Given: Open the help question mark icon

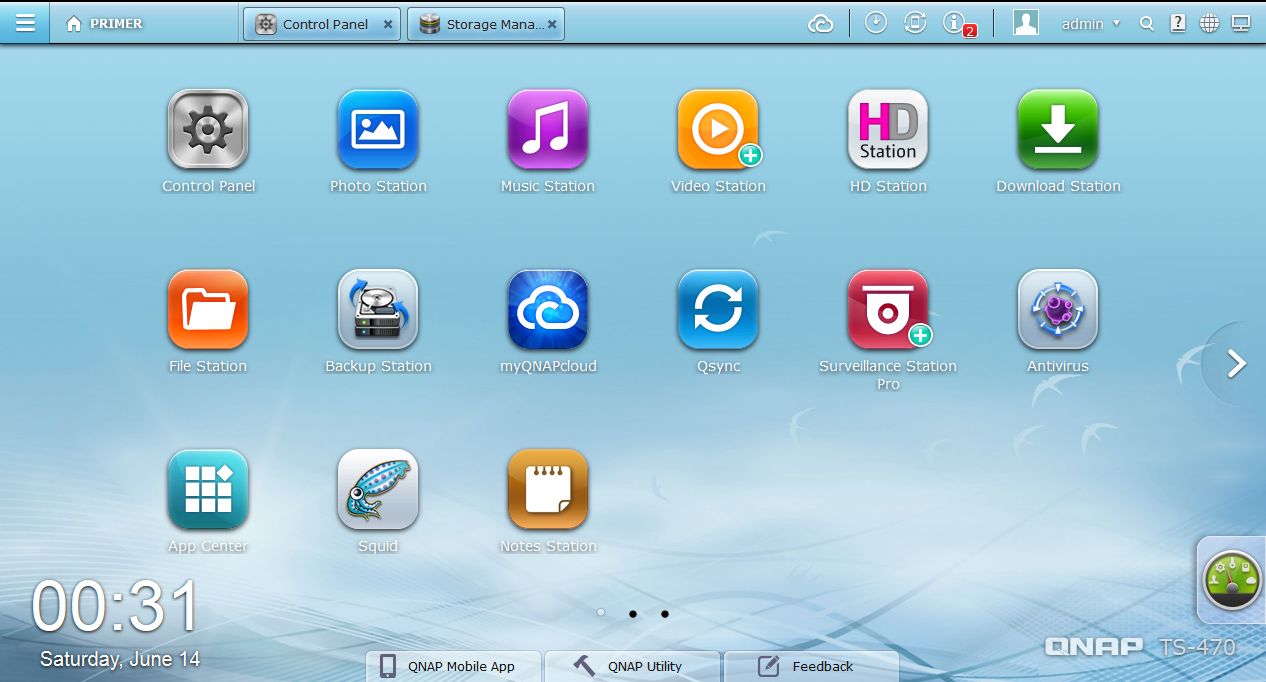Looking at the screenshot, I should (x=1178, y=23).
